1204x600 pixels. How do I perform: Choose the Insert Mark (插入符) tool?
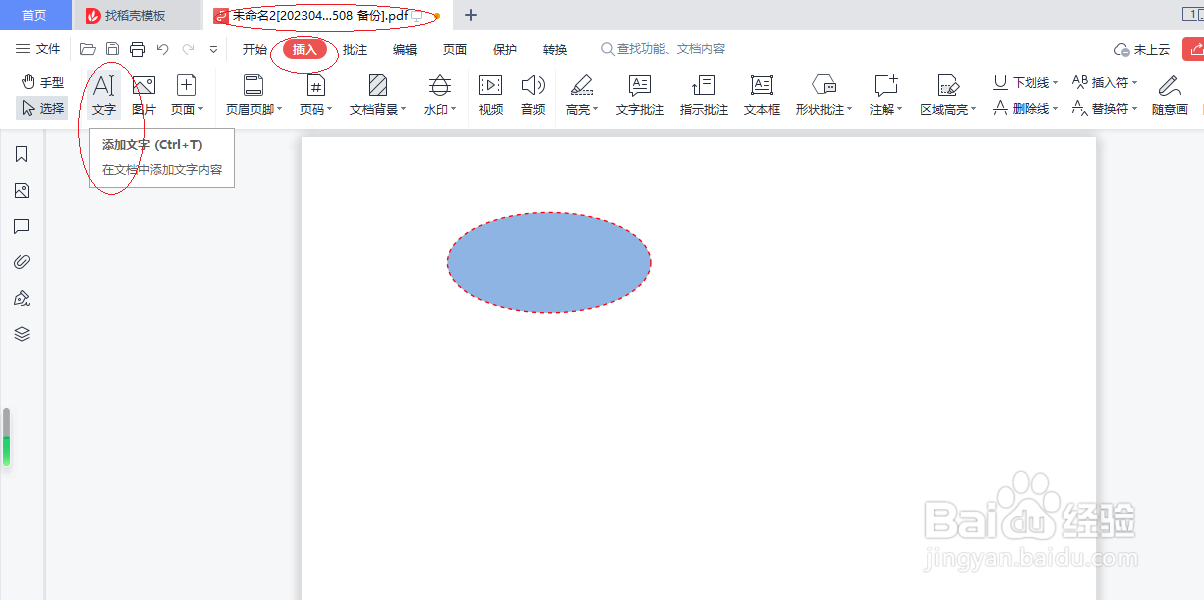point(1104,83)
